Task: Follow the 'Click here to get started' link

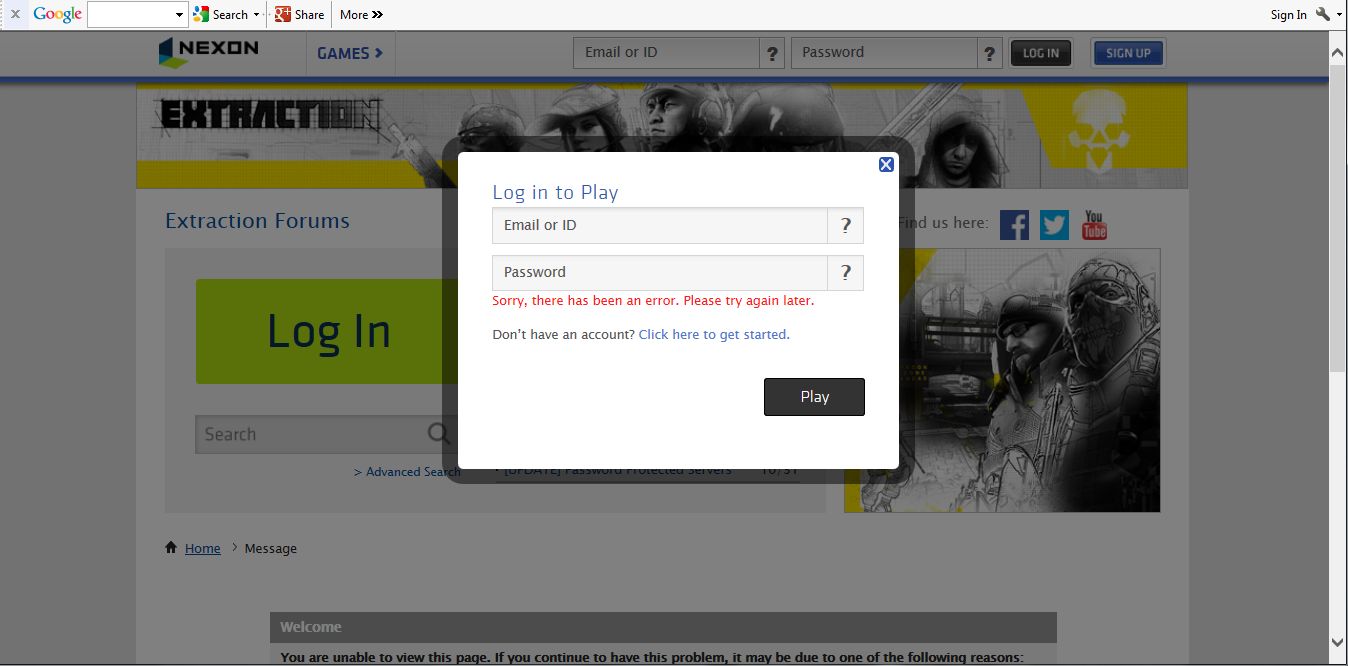Action: 714,335
